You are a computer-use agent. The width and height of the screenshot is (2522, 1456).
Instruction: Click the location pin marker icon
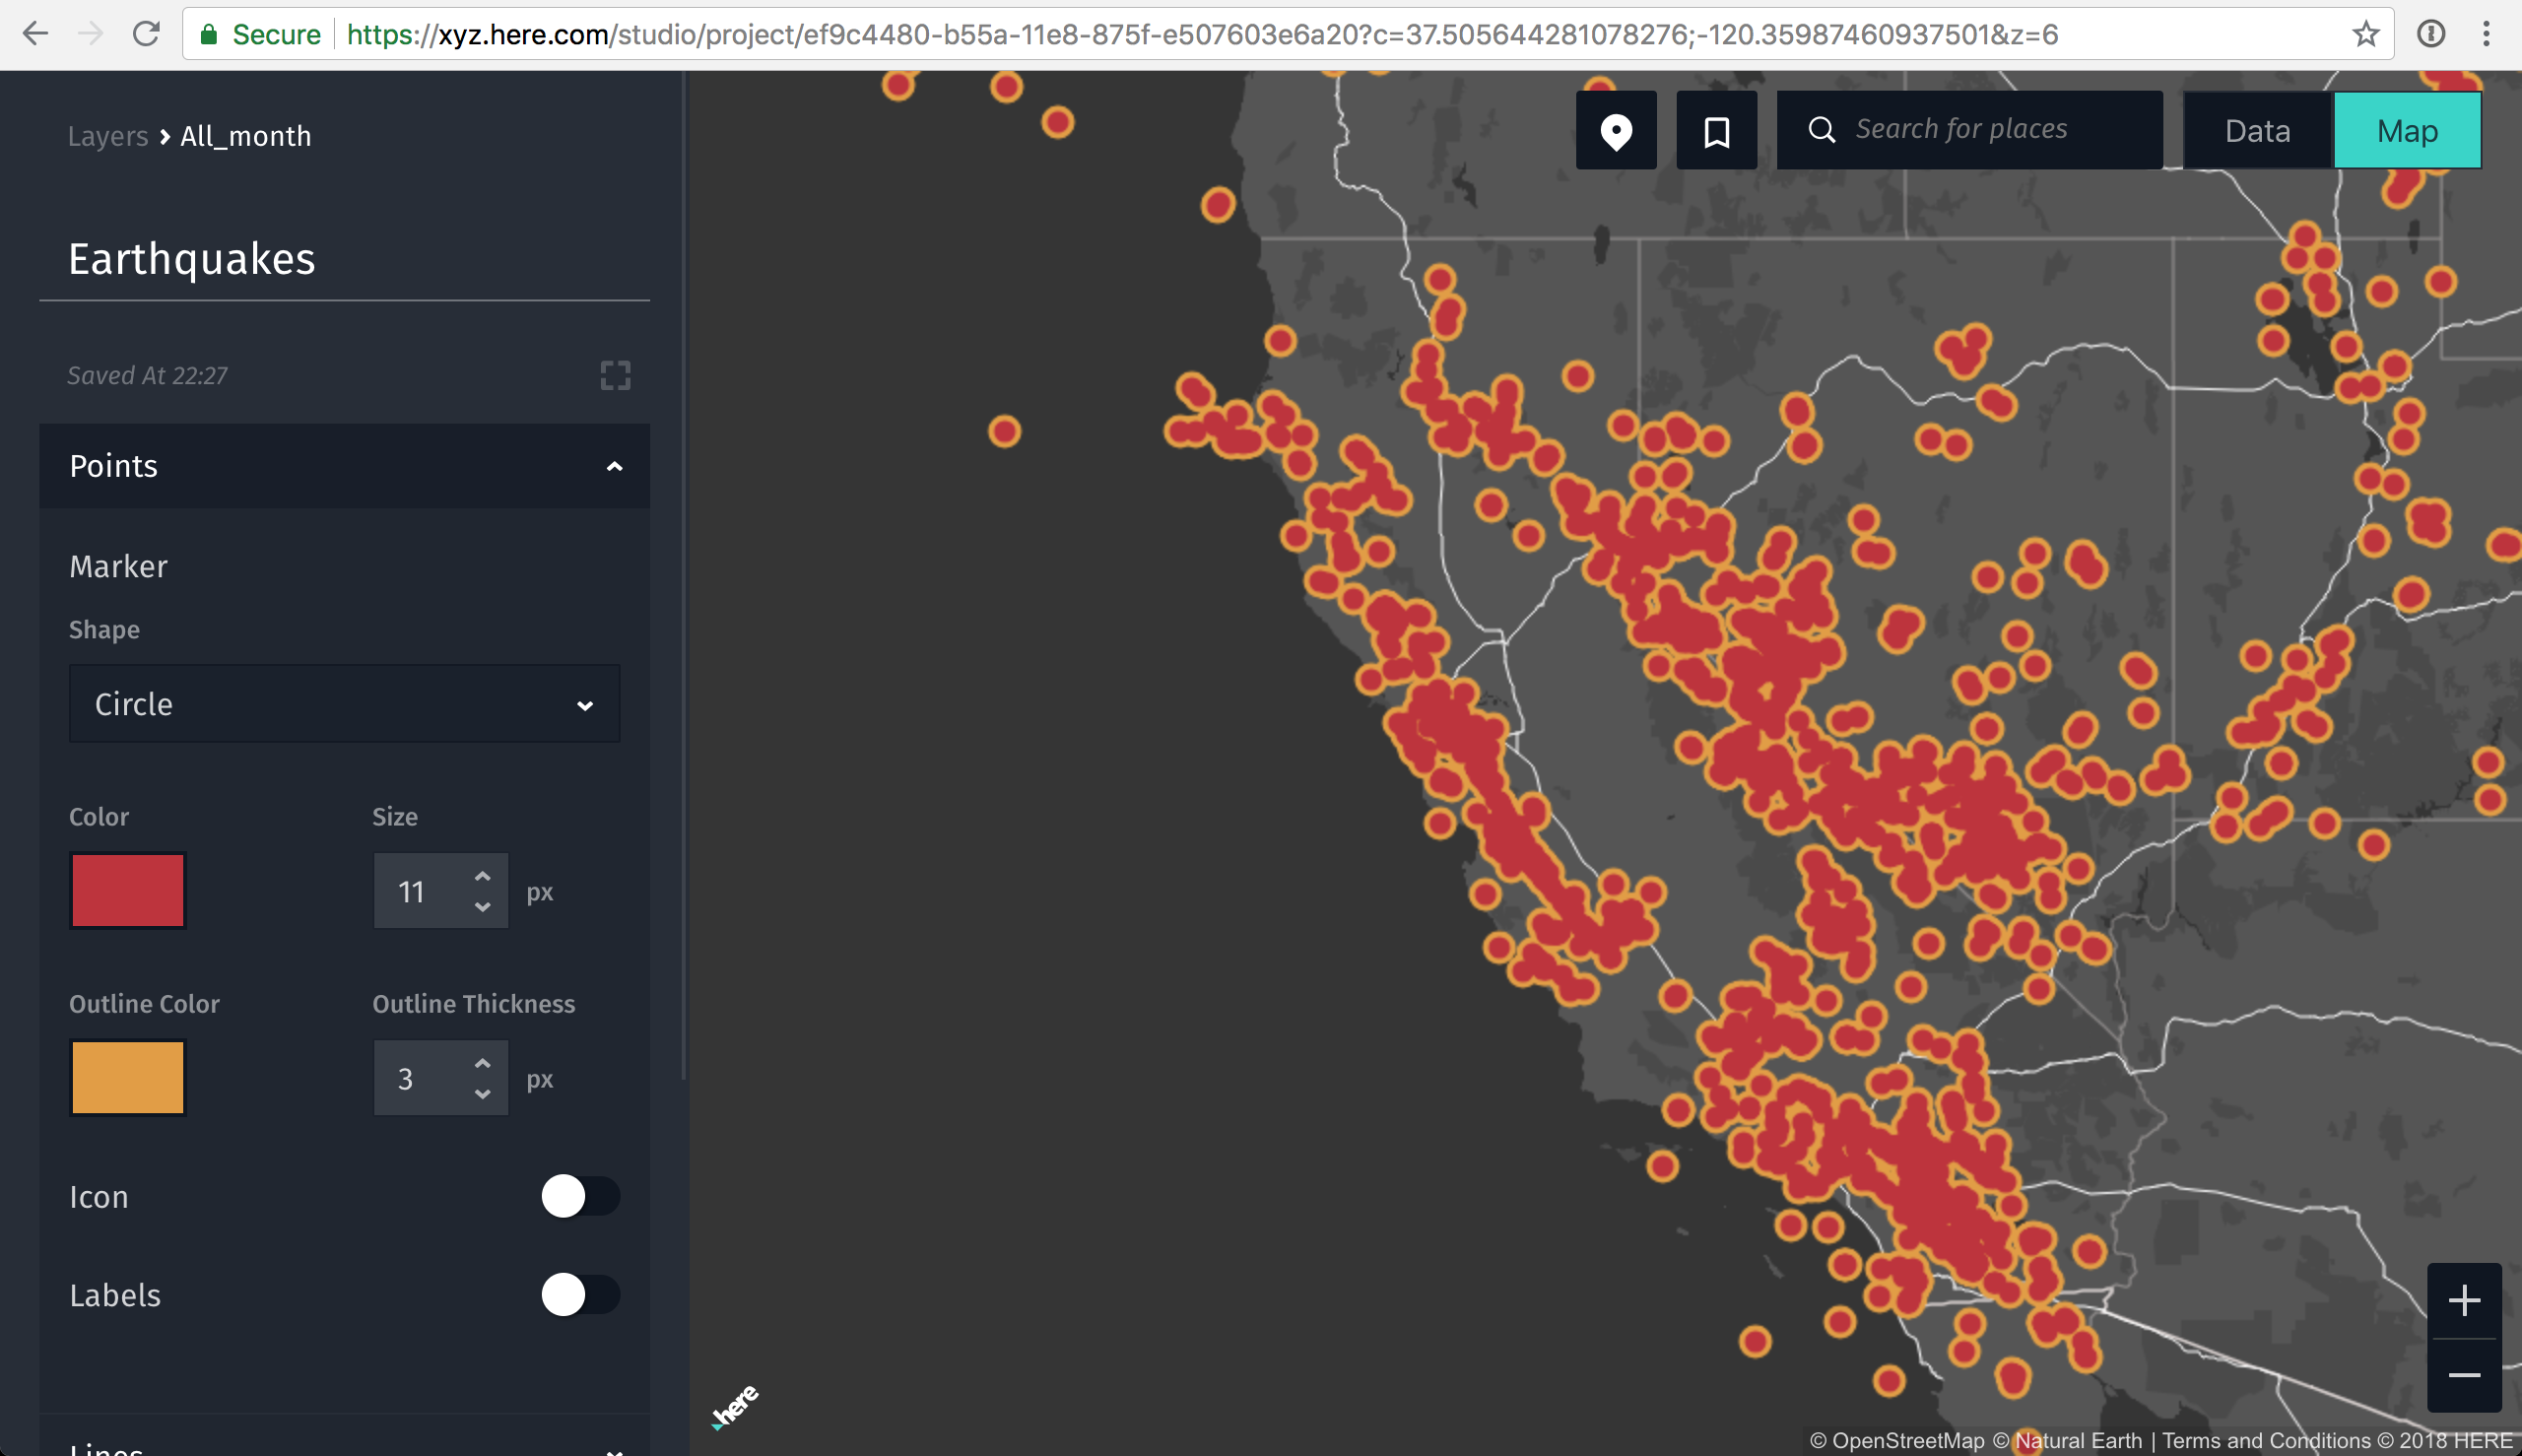[1615, 131]
